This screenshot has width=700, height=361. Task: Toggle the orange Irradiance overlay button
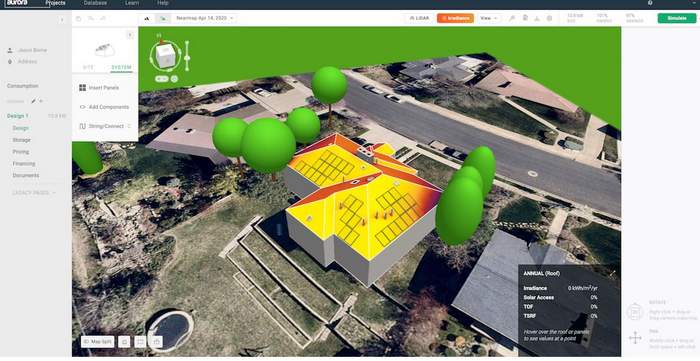pos(455,18)
